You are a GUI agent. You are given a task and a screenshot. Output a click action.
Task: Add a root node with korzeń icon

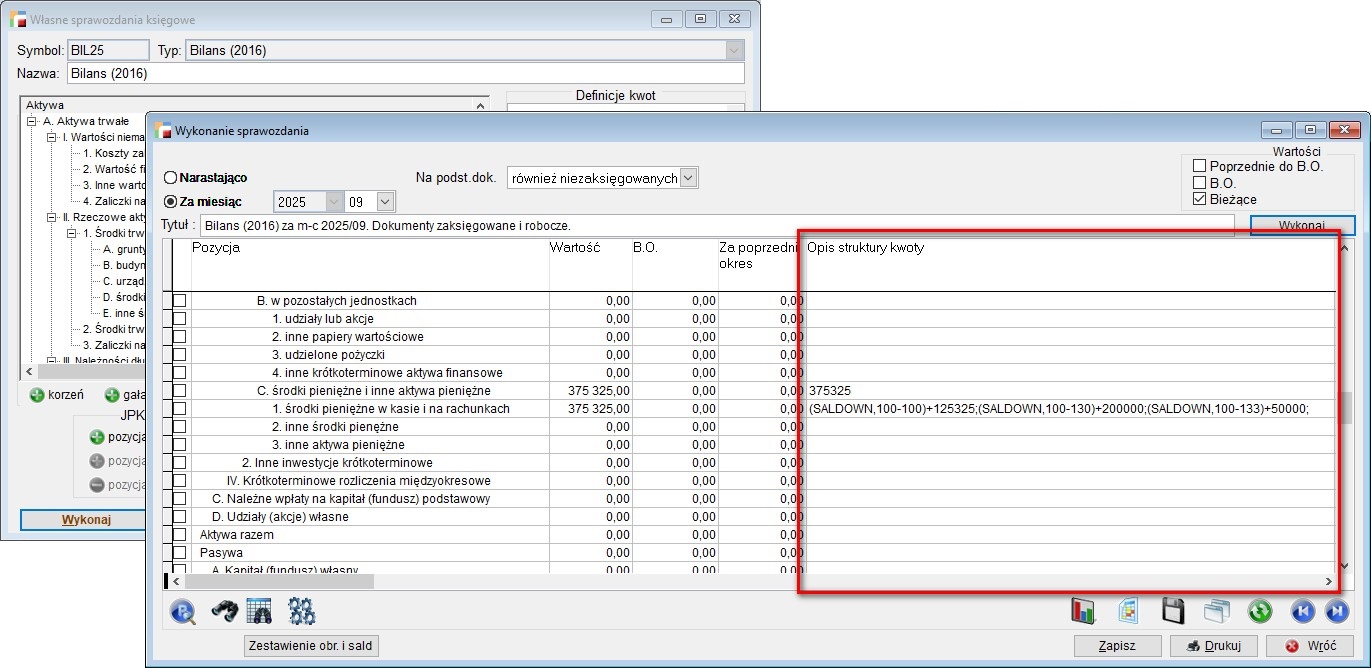tap(38, 395)
